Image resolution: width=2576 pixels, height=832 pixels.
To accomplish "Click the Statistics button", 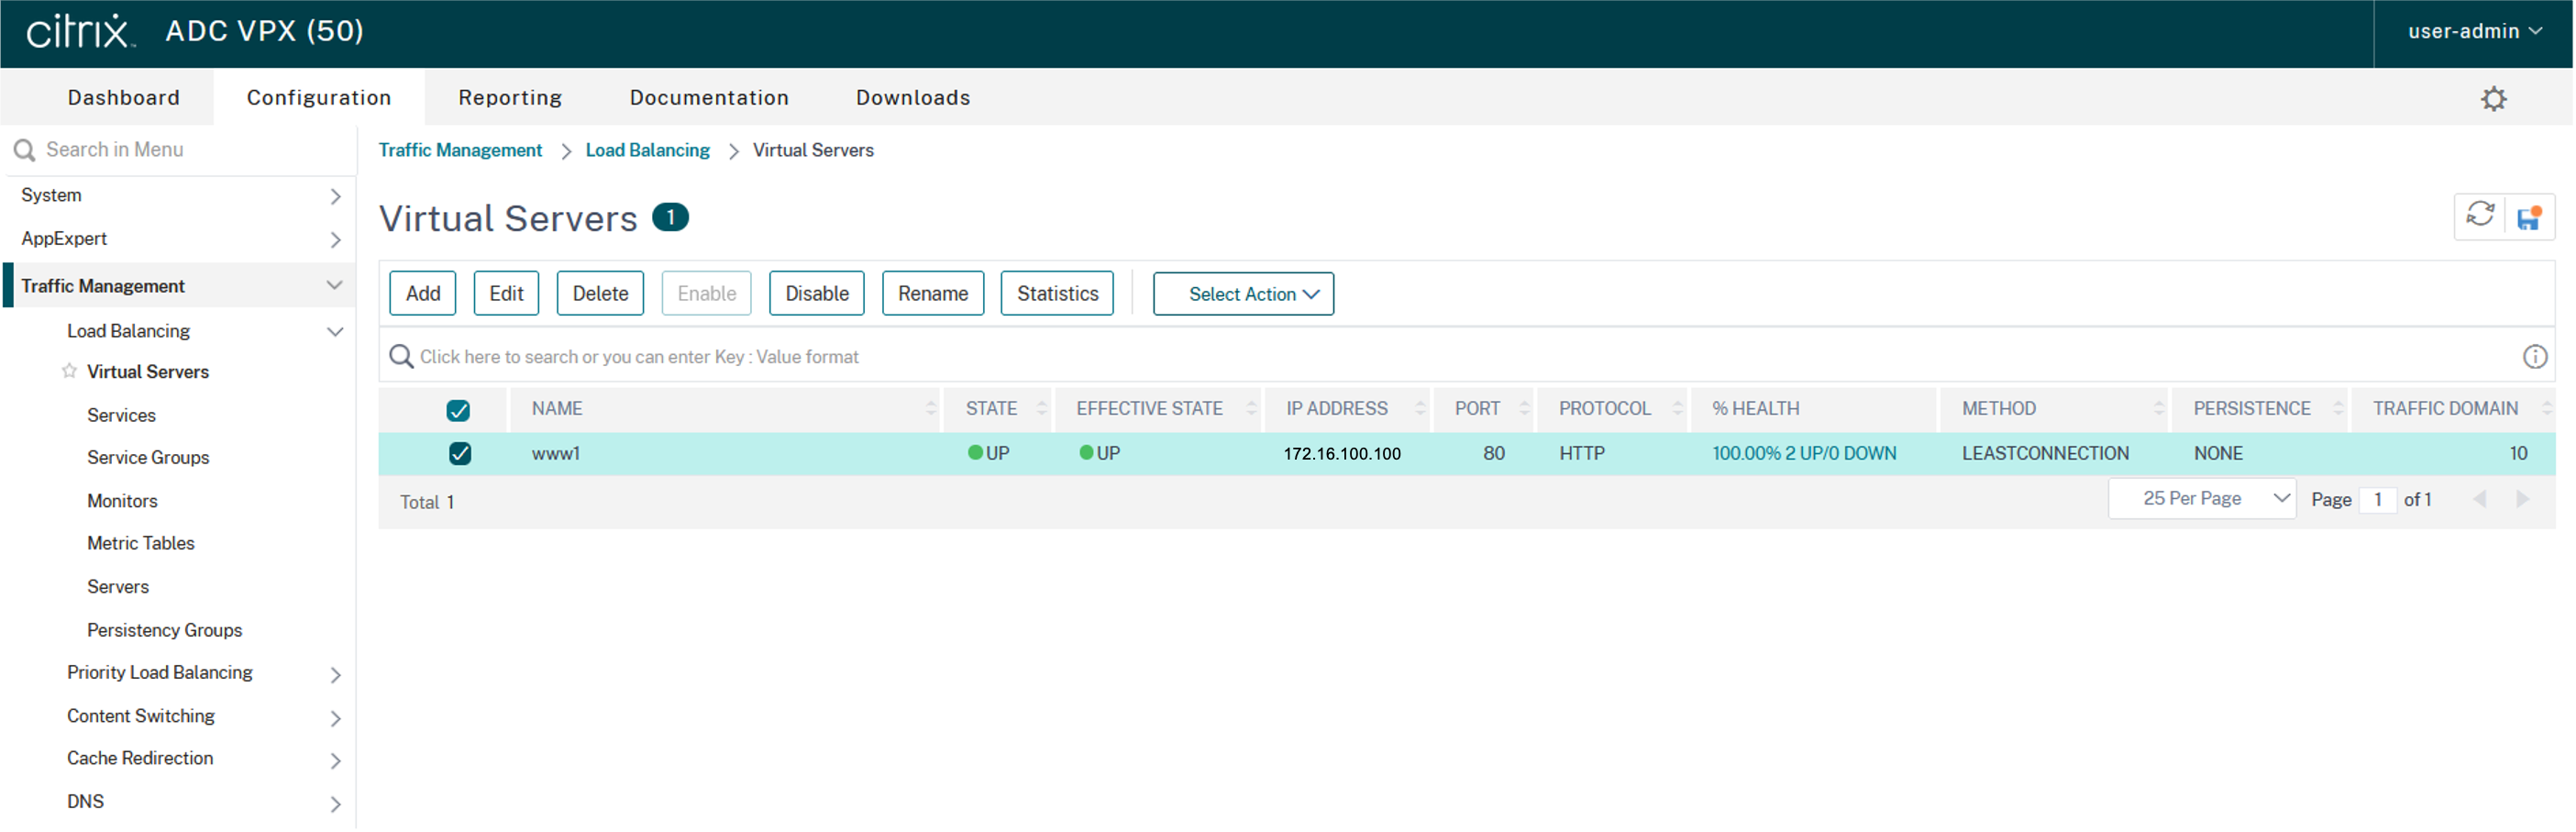I will 1056,294.
